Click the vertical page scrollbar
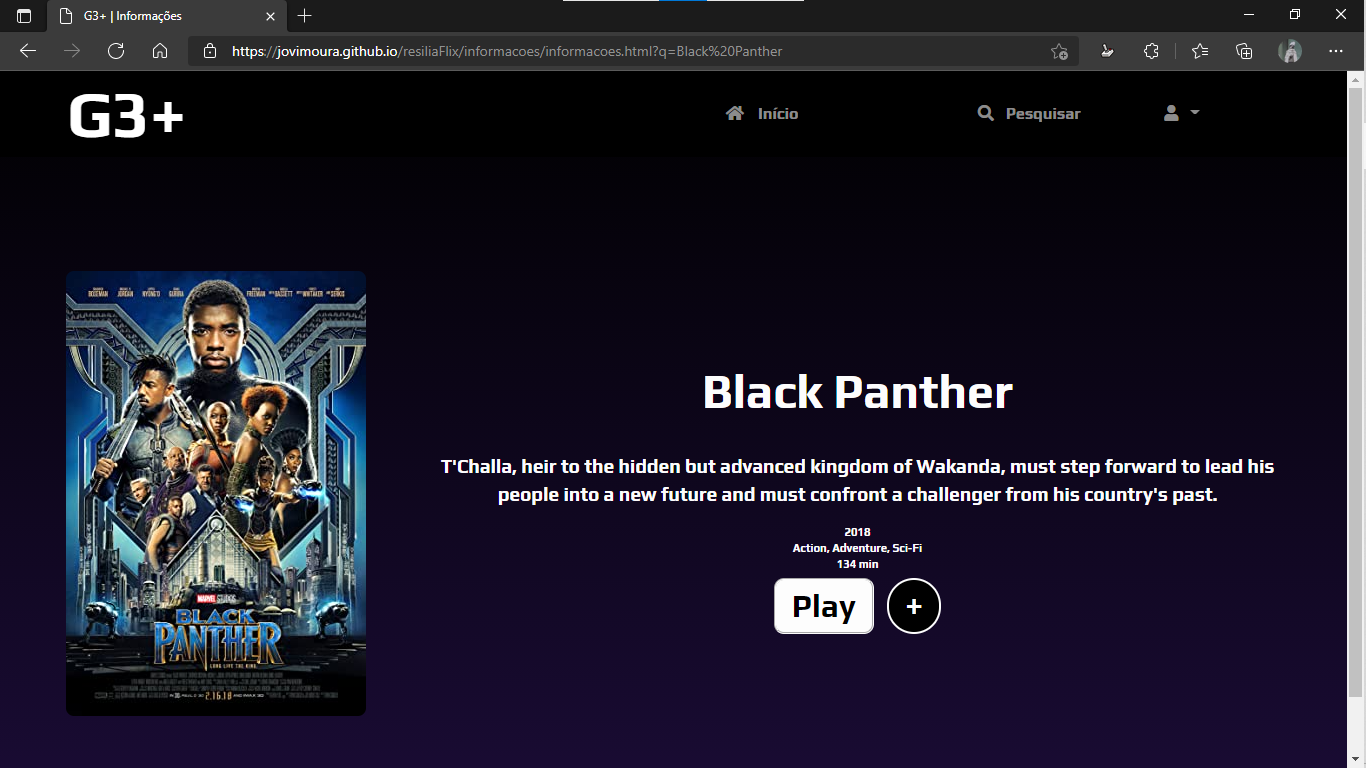Screen dimensions: 1366x768 (1357, 390)
